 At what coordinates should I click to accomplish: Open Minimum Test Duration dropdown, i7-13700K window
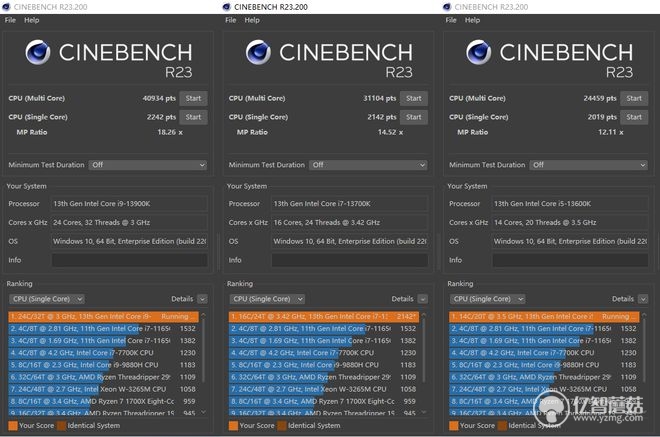(x=368, y=165)
